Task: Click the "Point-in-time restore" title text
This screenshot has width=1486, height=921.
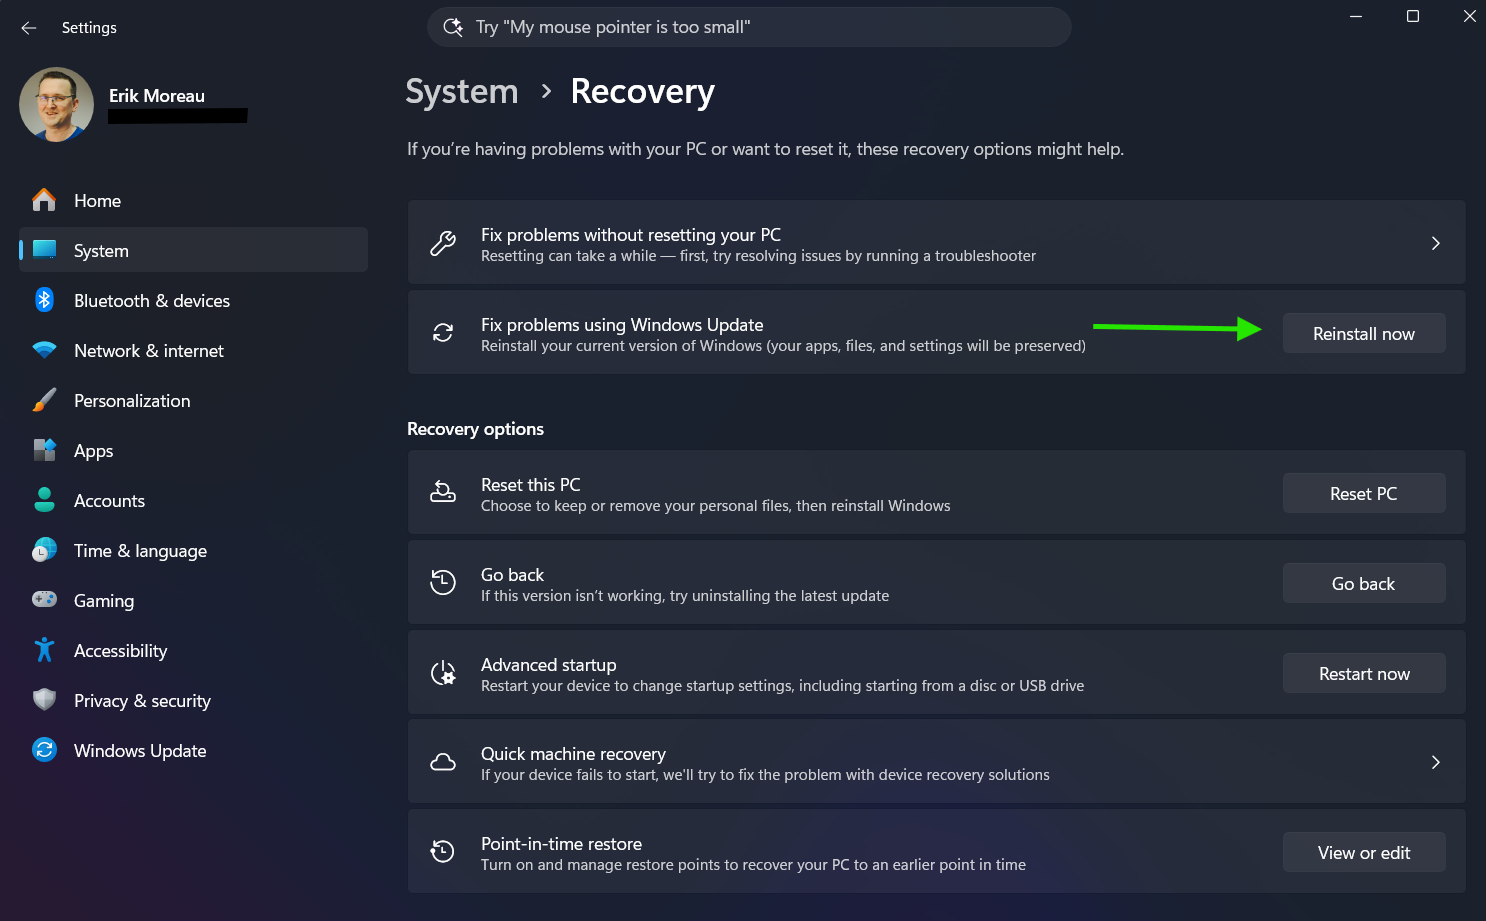Action: (562, 844)
